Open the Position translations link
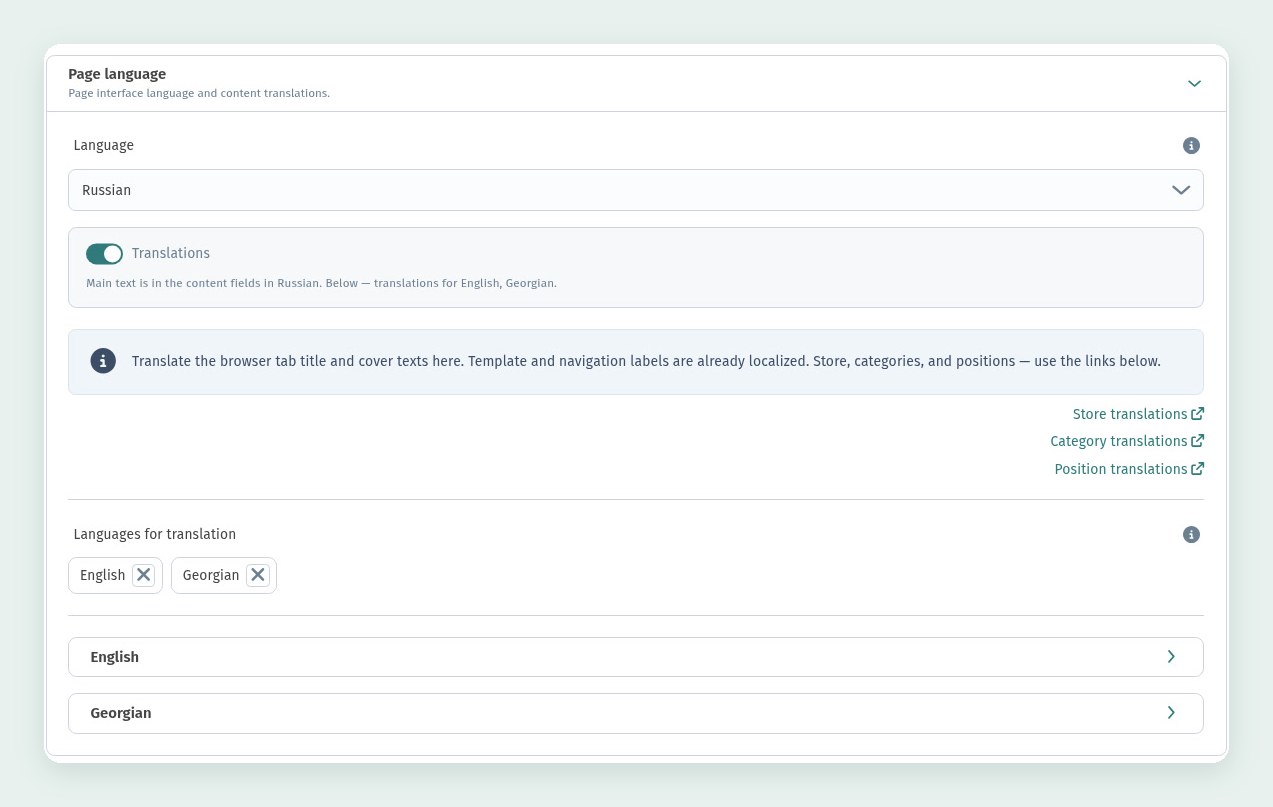The width and height of the screenshot is (1273, 807). (x=1121, y=469)
